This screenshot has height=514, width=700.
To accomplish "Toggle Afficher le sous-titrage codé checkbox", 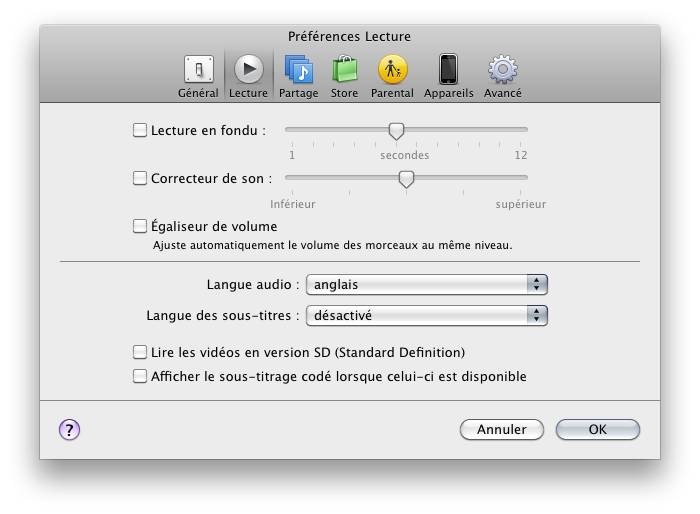I will tap(140, 377).
